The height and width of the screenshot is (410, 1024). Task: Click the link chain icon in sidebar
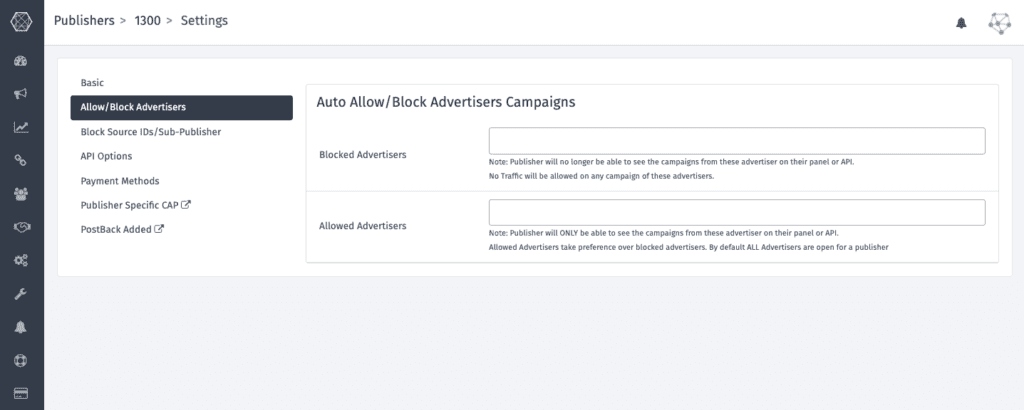tap(21, 160)
